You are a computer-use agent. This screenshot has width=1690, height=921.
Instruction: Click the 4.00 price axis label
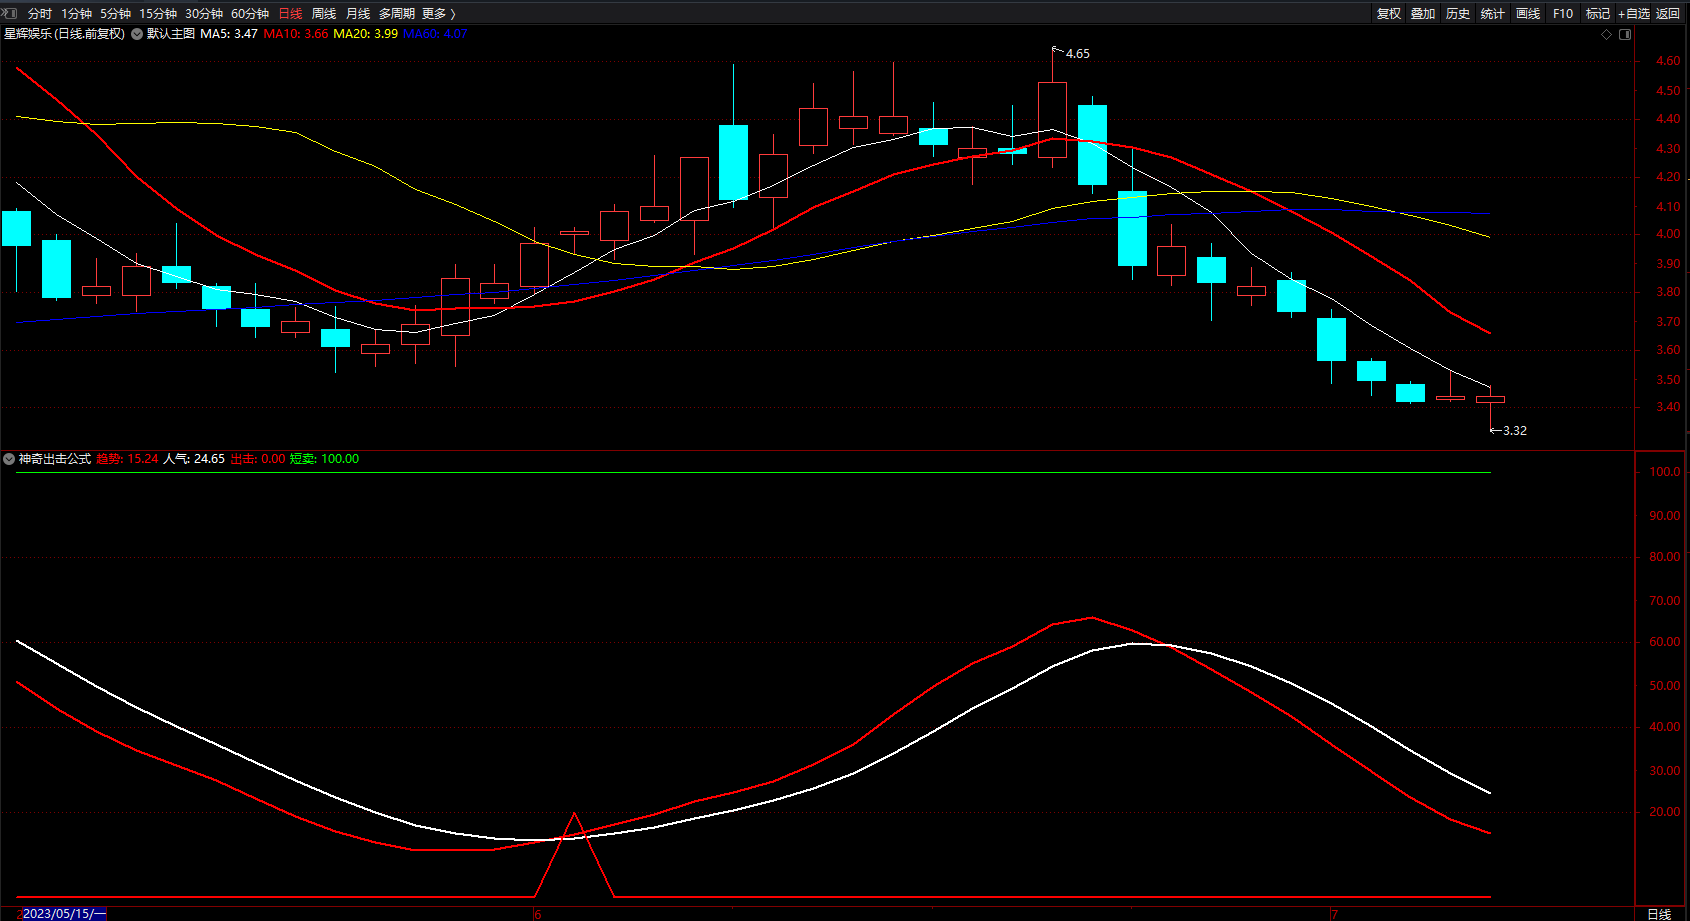coord(1668,234)
